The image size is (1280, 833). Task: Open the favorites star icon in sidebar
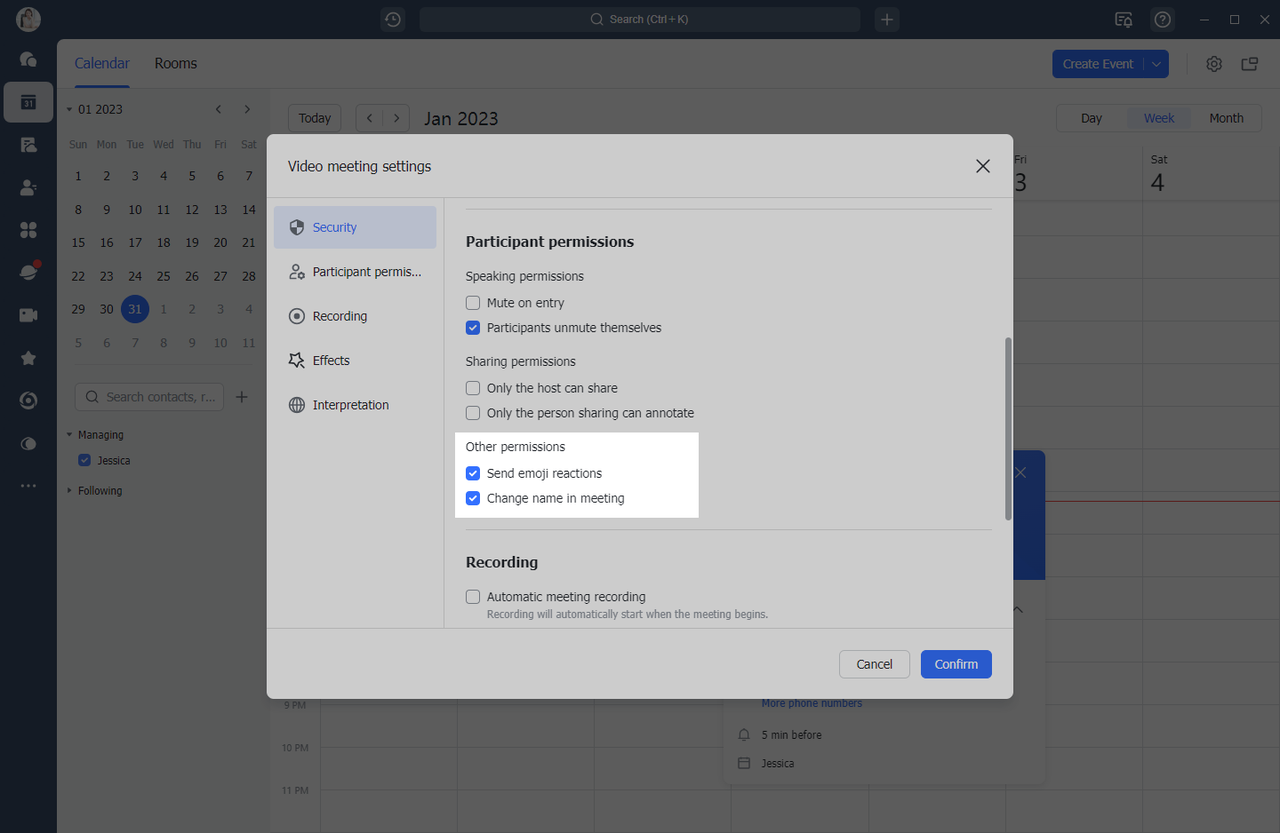(x=28, y=358)
